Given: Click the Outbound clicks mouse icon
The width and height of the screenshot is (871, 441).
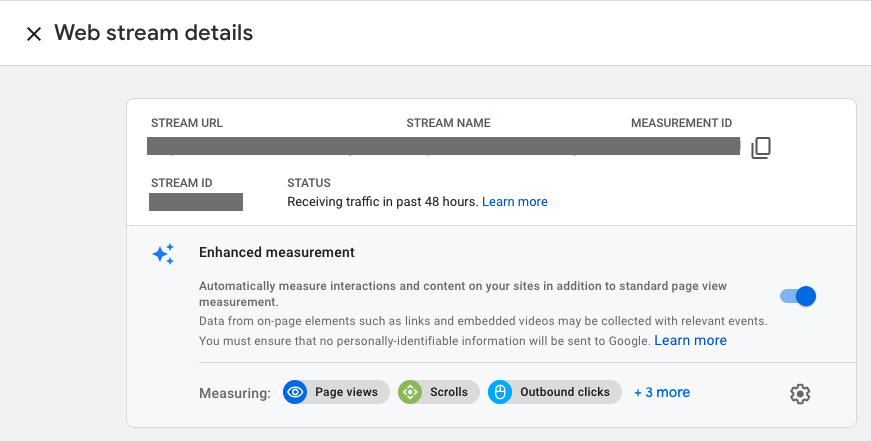Looking at the screenshot, I should pos(500,392).
